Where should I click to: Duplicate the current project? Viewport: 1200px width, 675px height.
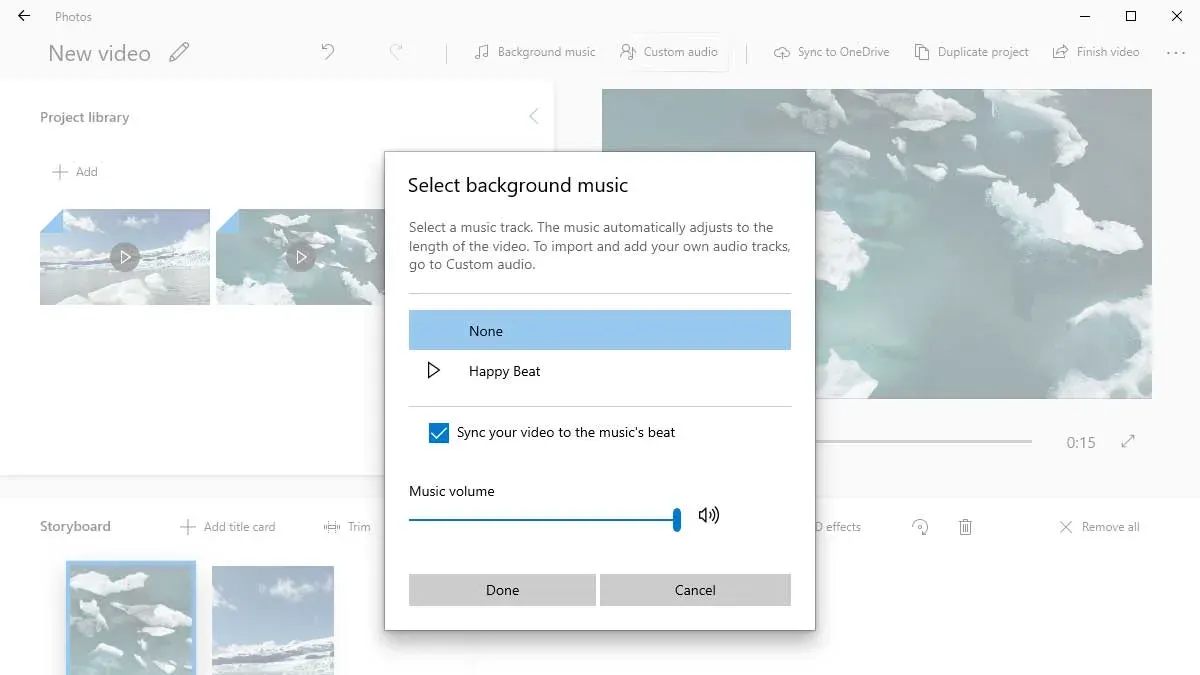pos(971,52)
